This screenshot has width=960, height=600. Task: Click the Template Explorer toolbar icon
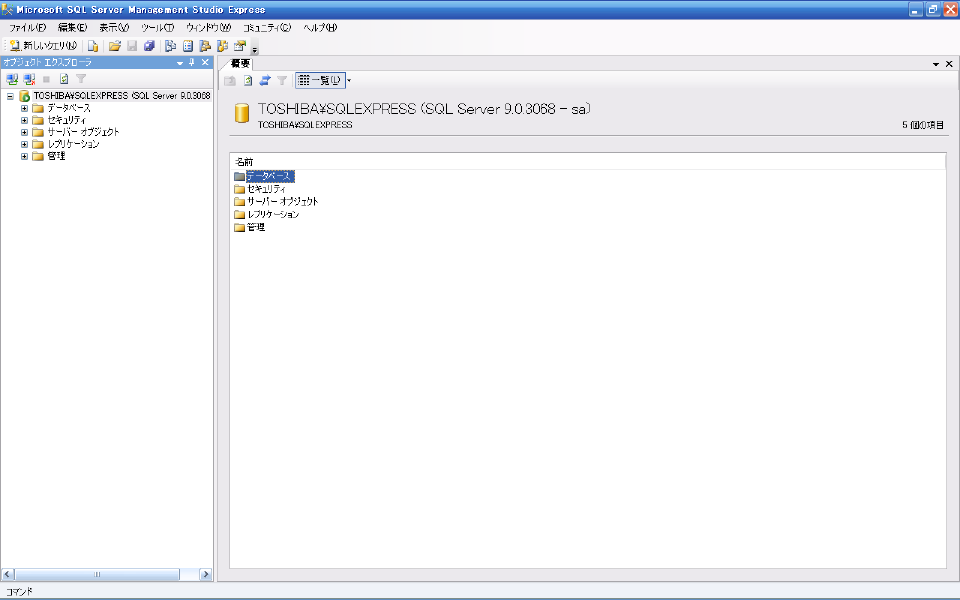[222, 46]
